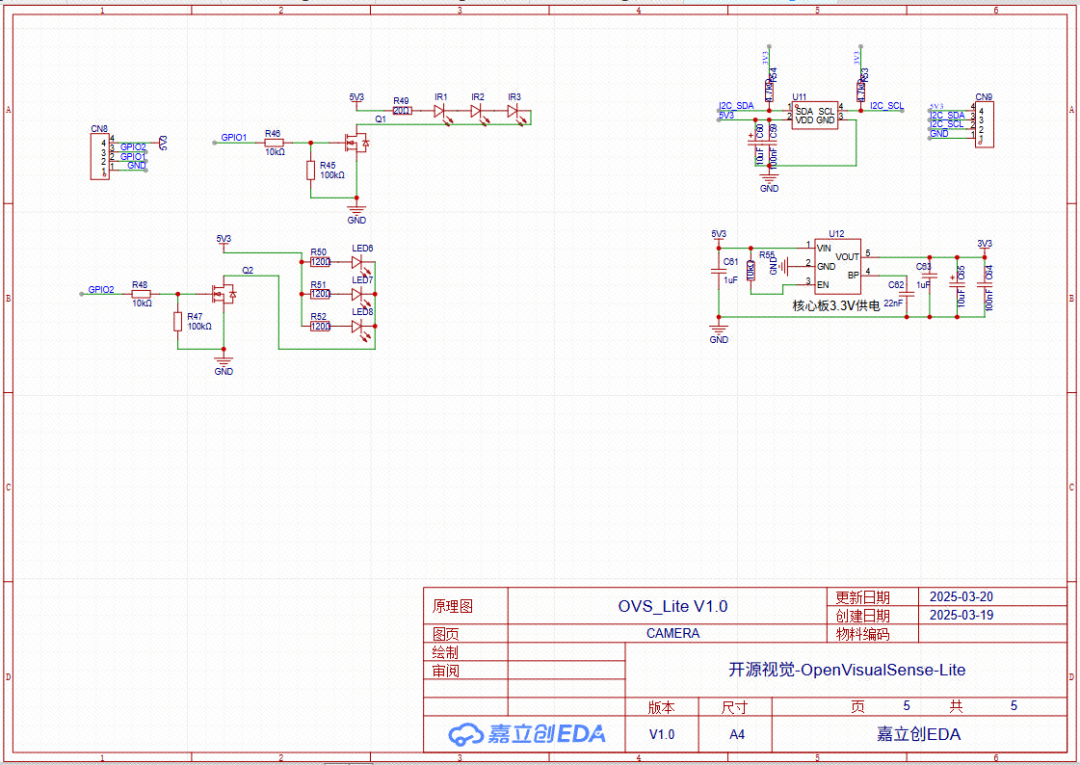
Task: Click the infrared LED IR2 symbol
Action: pos(474,113)
